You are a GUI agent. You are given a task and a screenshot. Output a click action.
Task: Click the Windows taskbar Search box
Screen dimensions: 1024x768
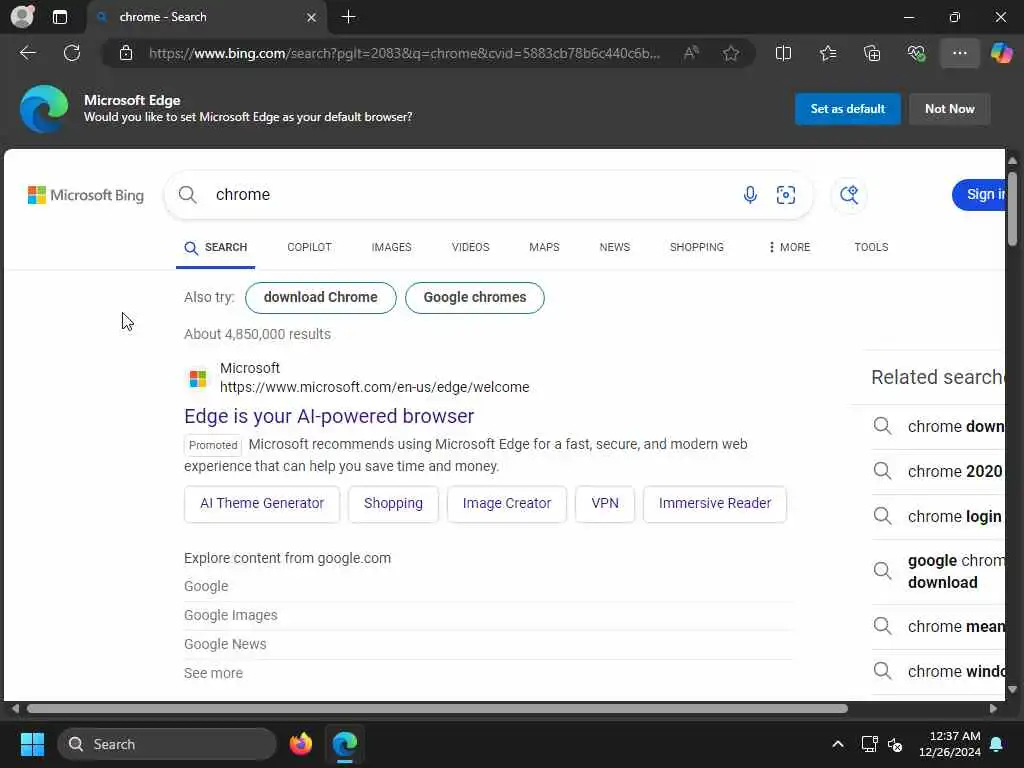tap(167, 744)
